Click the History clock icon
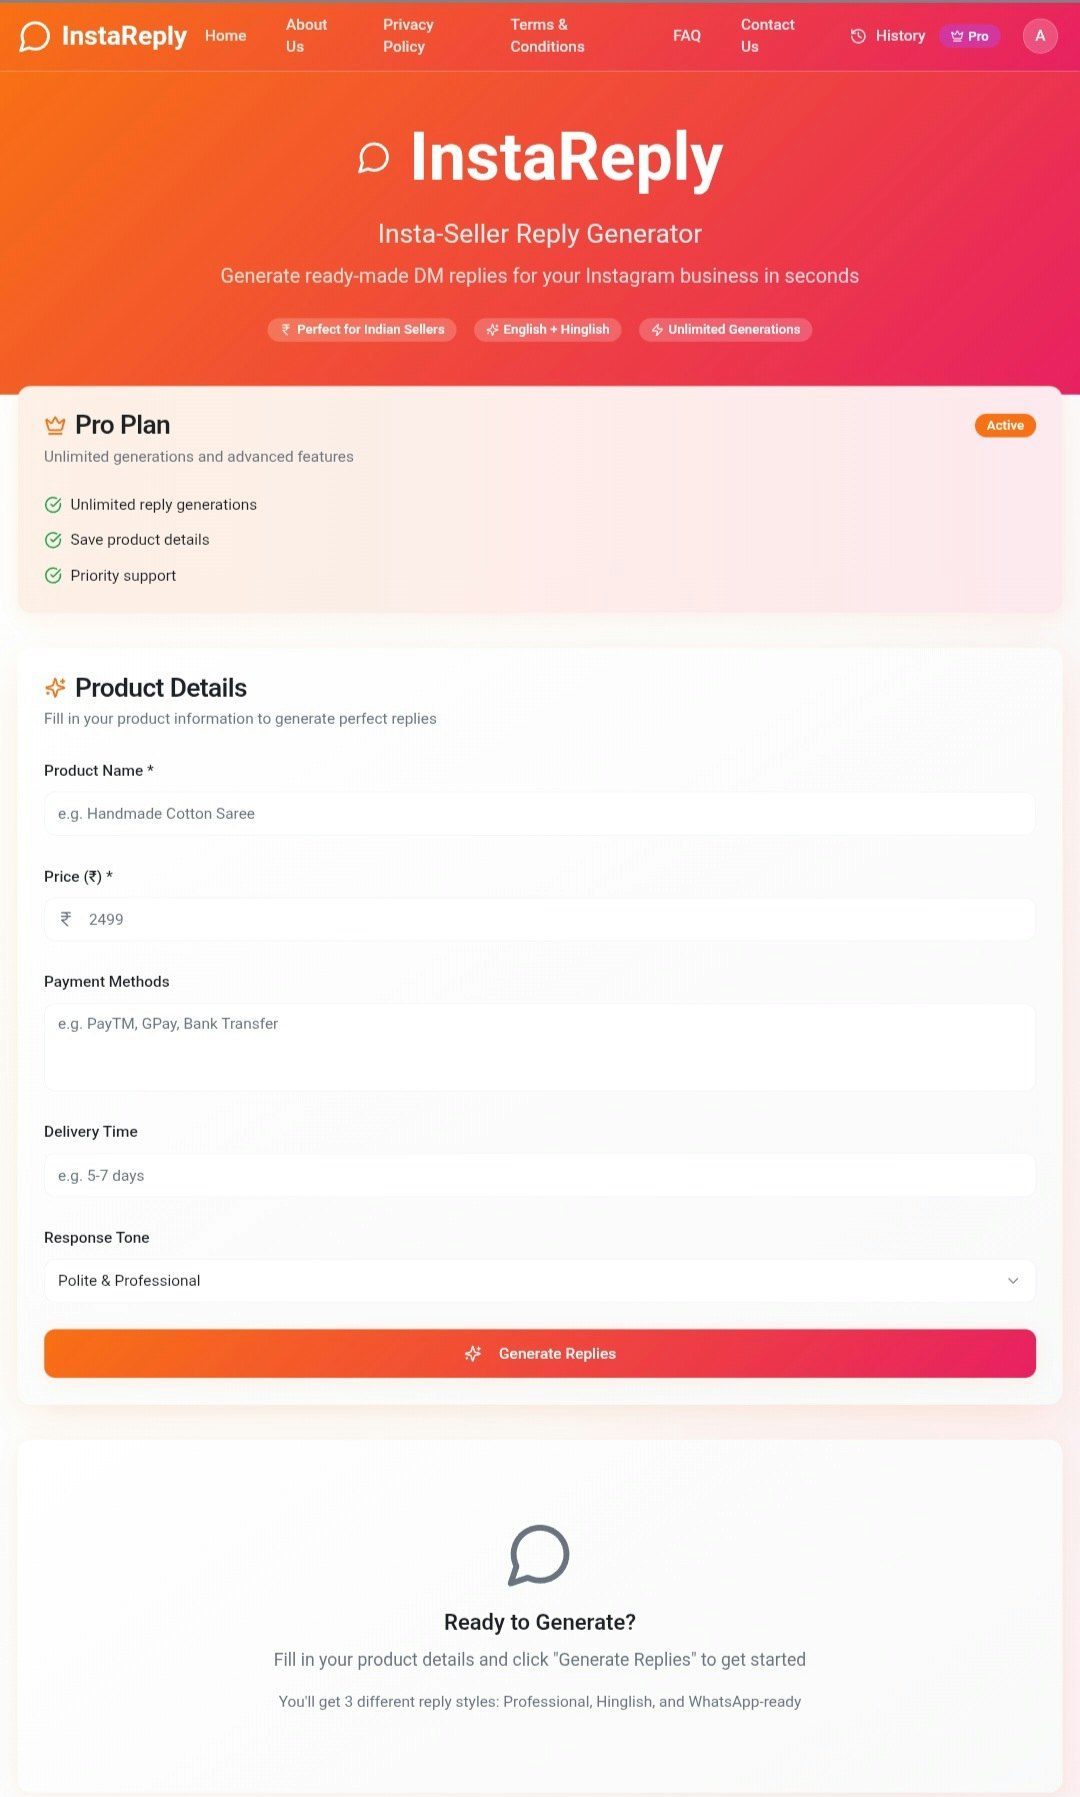1080x1797 pixels. coord(858,36)
